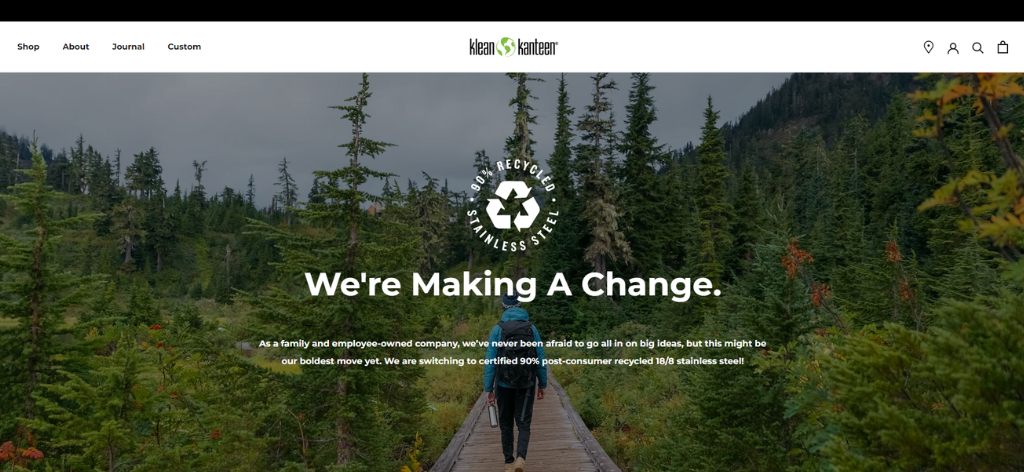Click the 90% Recycled Stainless Steel badge
1024x472 pixels.
513,205
